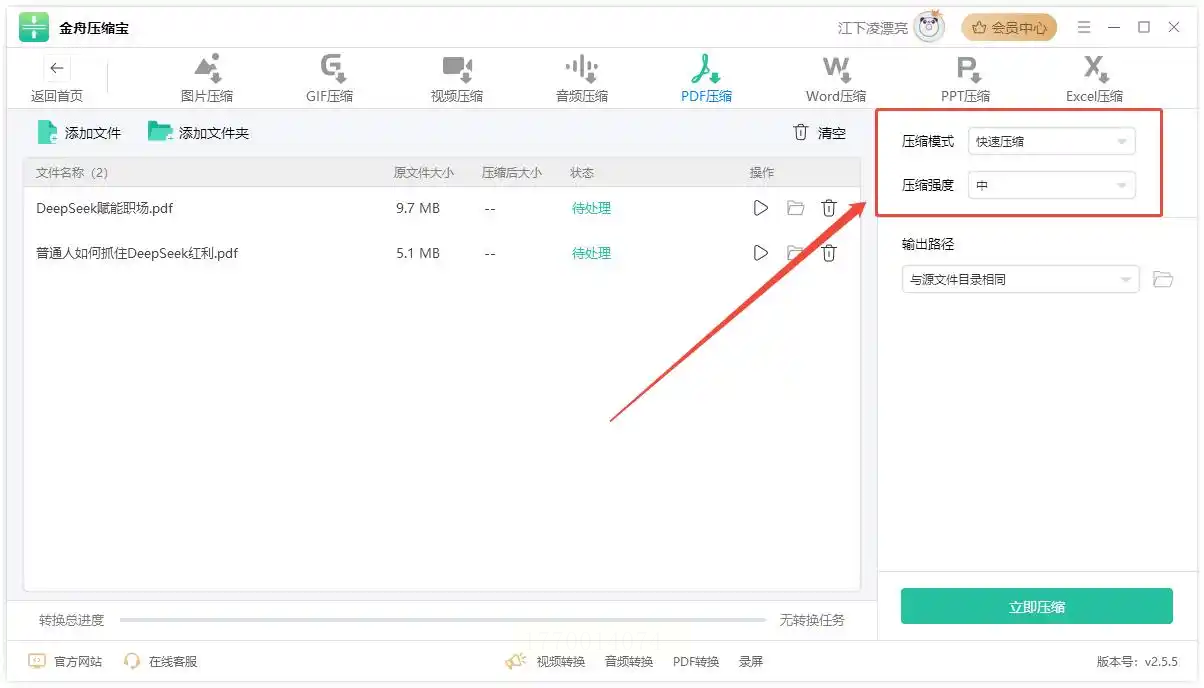Viewport: 1204px width, 688px height.
Task: Select the 音频压缩 audio compression tool
Action: point(582,80)
